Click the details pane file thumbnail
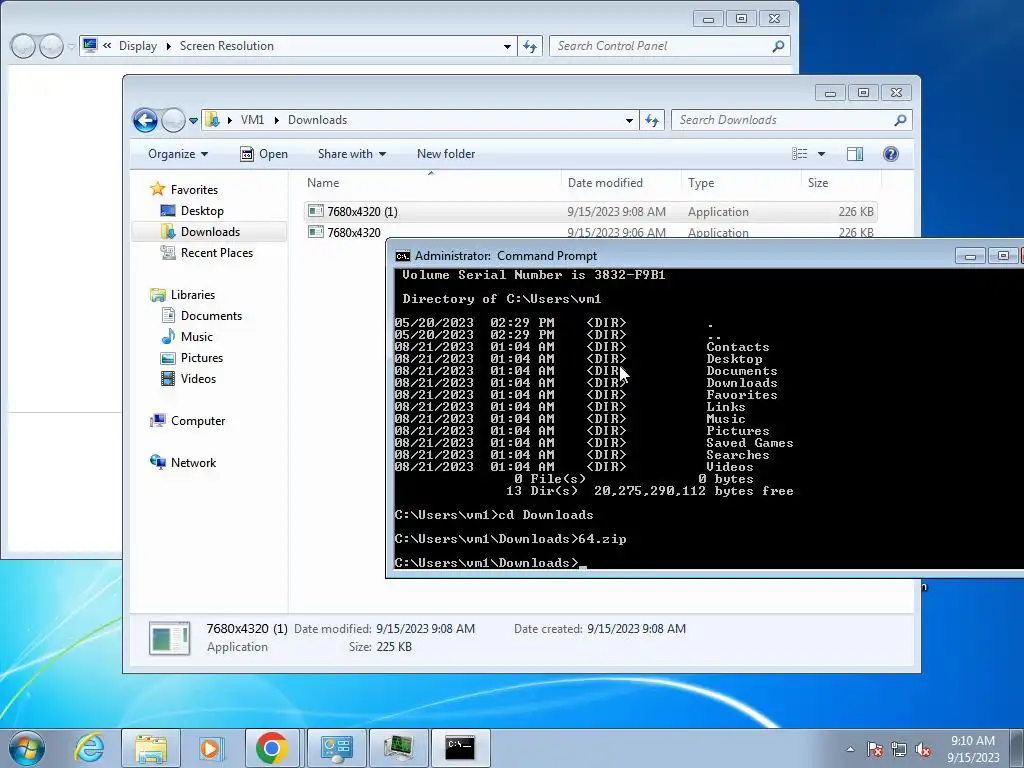The image size is (1024, 768). click(x=170, y=638)
